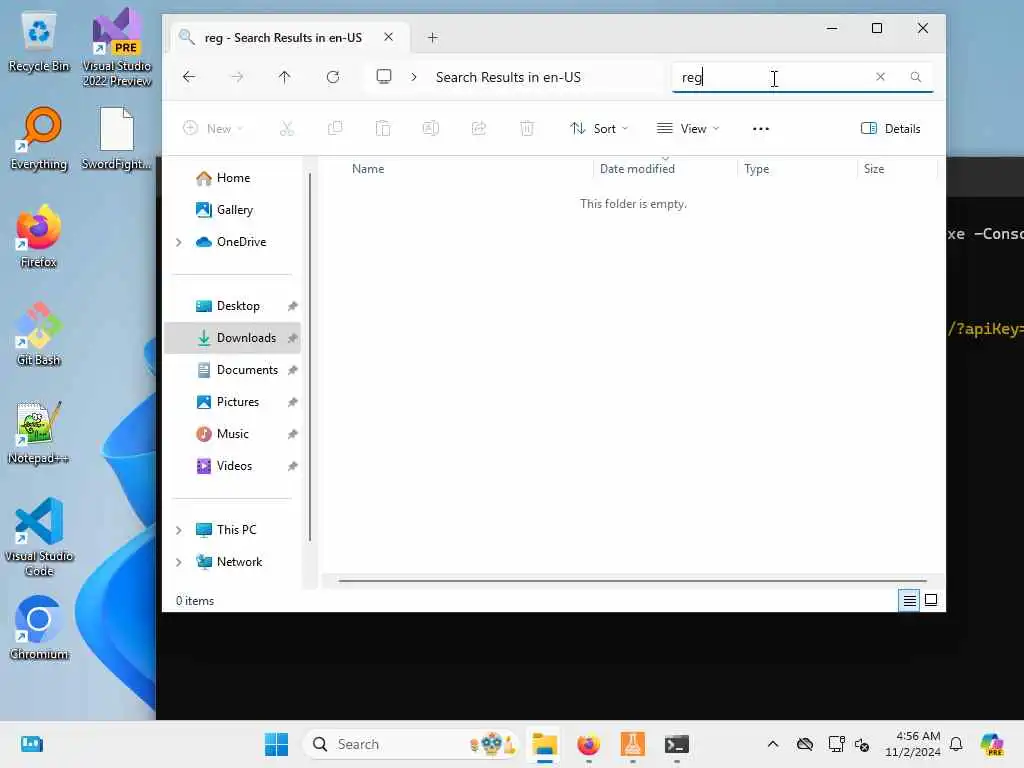Open the Desktop quick access folder

click(238, 306)
